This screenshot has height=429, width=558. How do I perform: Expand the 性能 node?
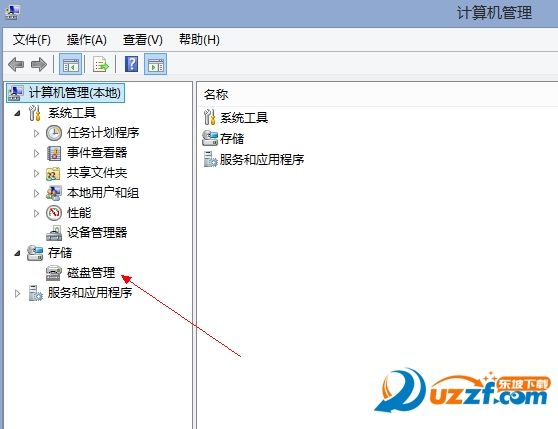point(36,213)
